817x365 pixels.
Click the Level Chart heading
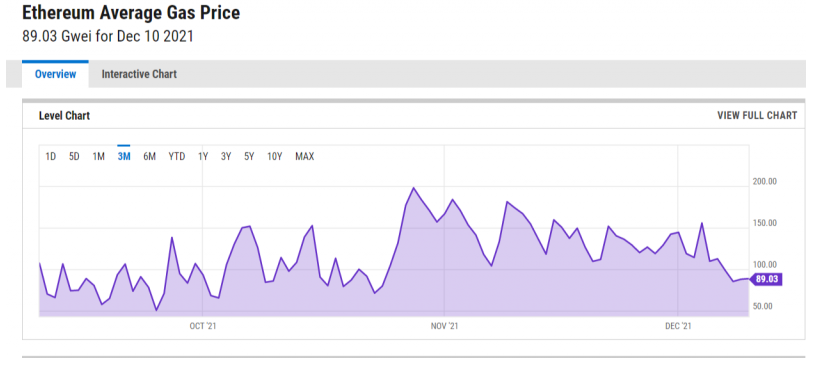click(x=64, y=116)
